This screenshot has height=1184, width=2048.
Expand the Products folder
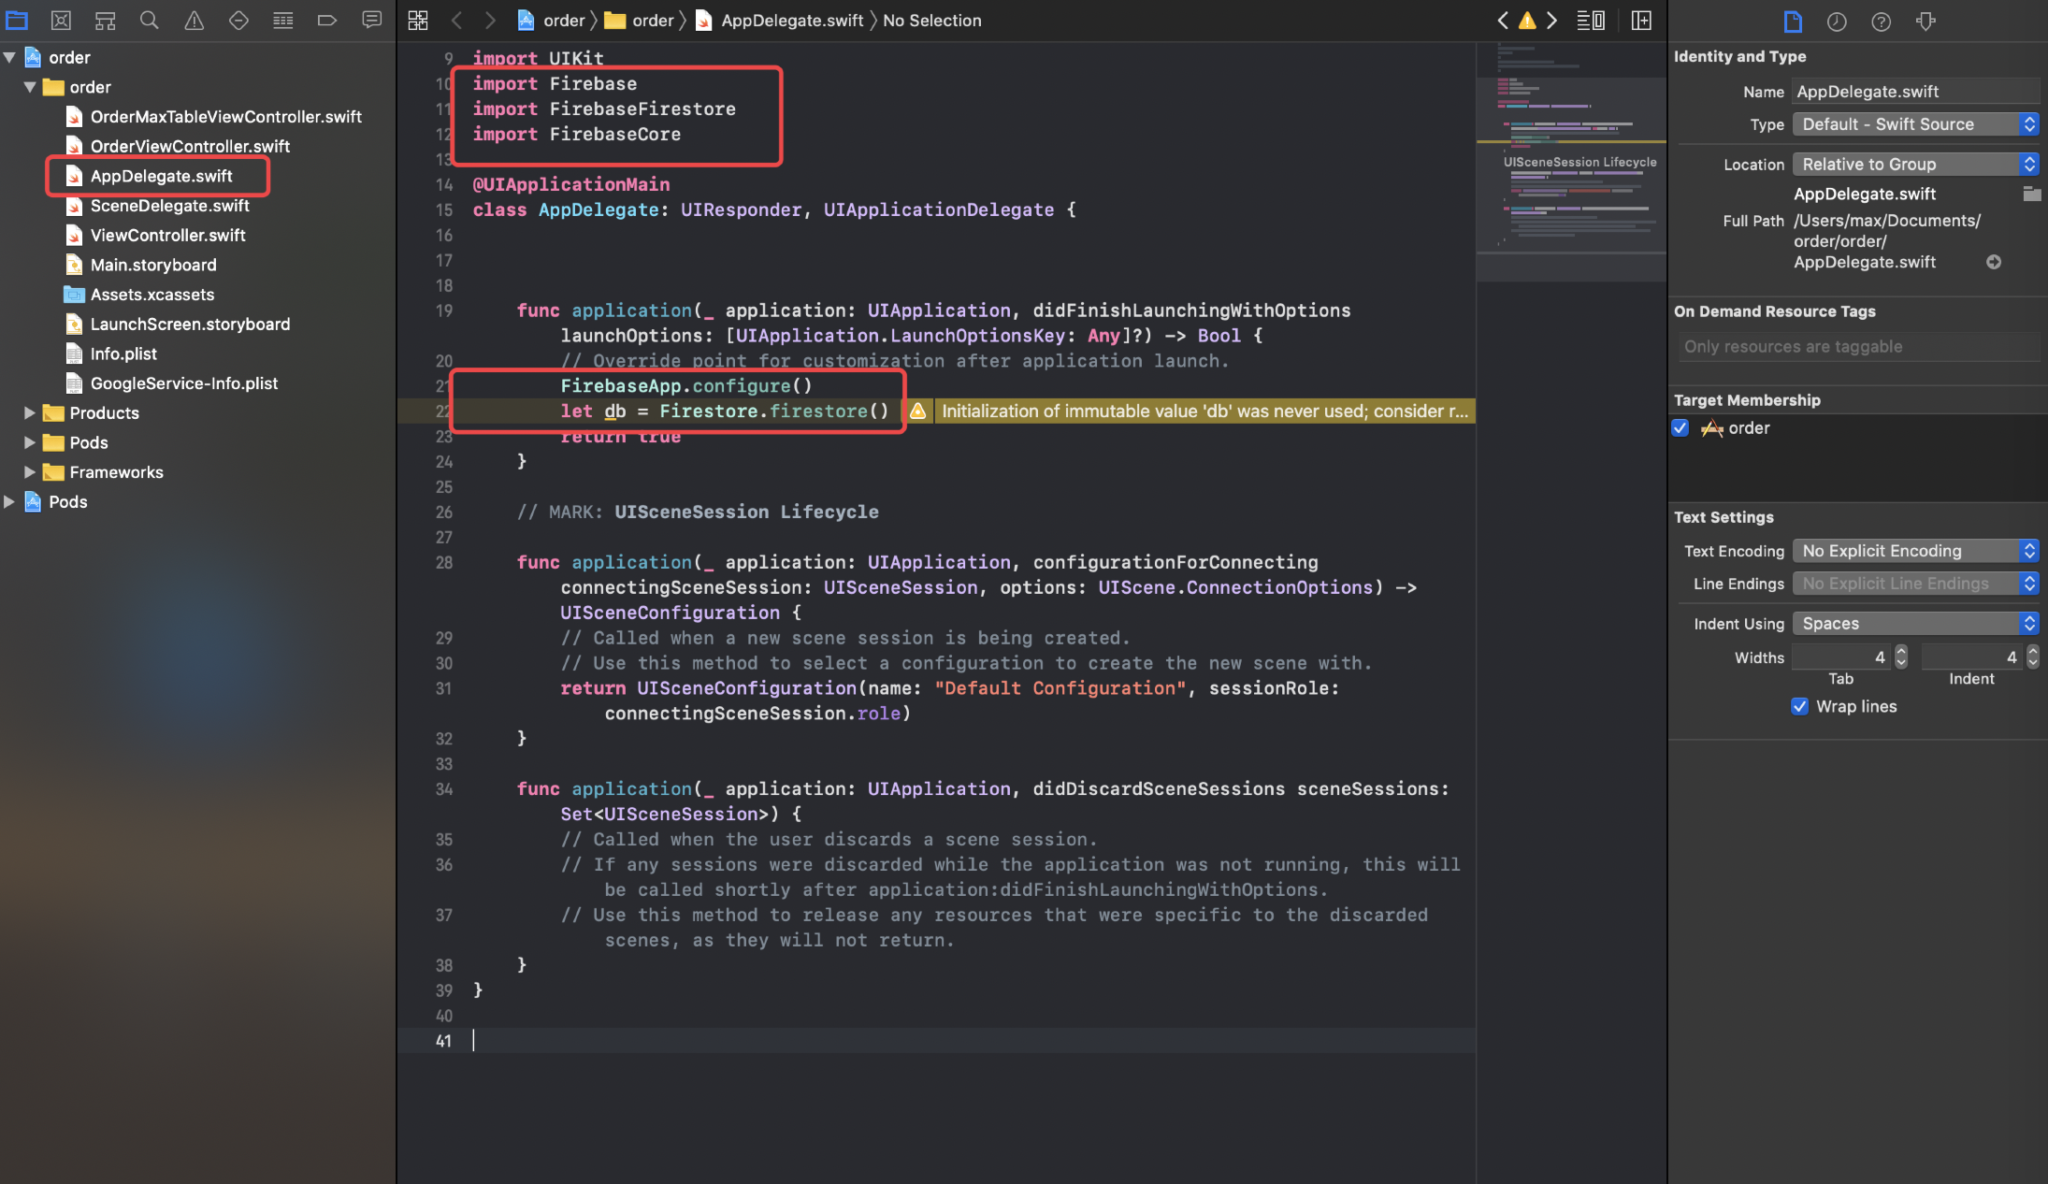click(30, 413)
